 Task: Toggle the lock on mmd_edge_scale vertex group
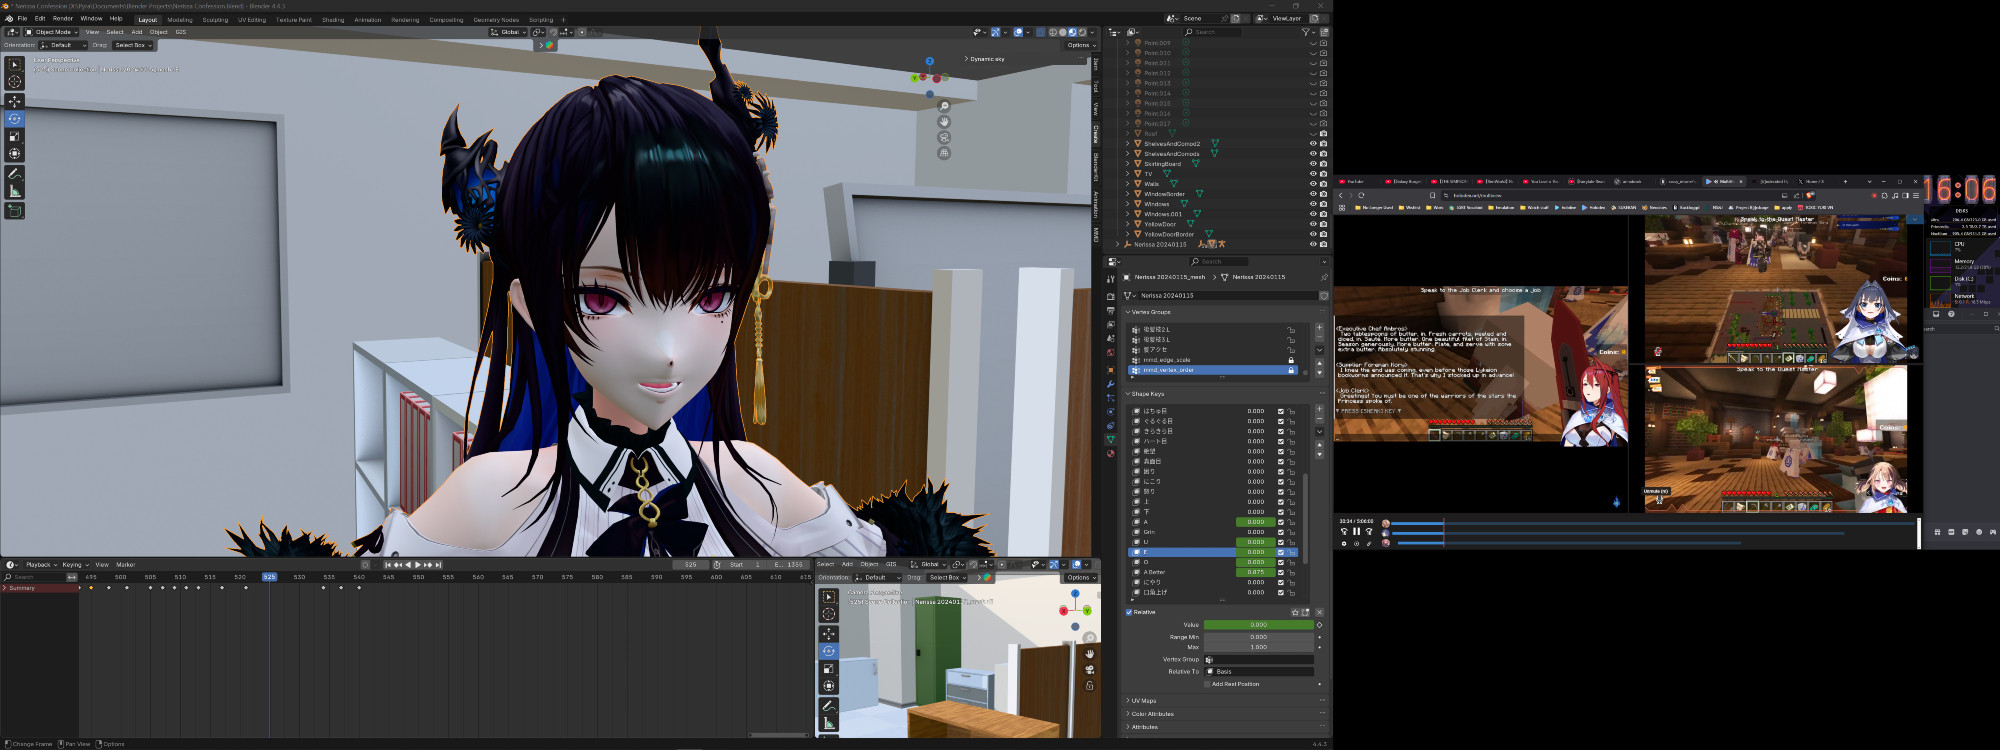pos(1291,360)
